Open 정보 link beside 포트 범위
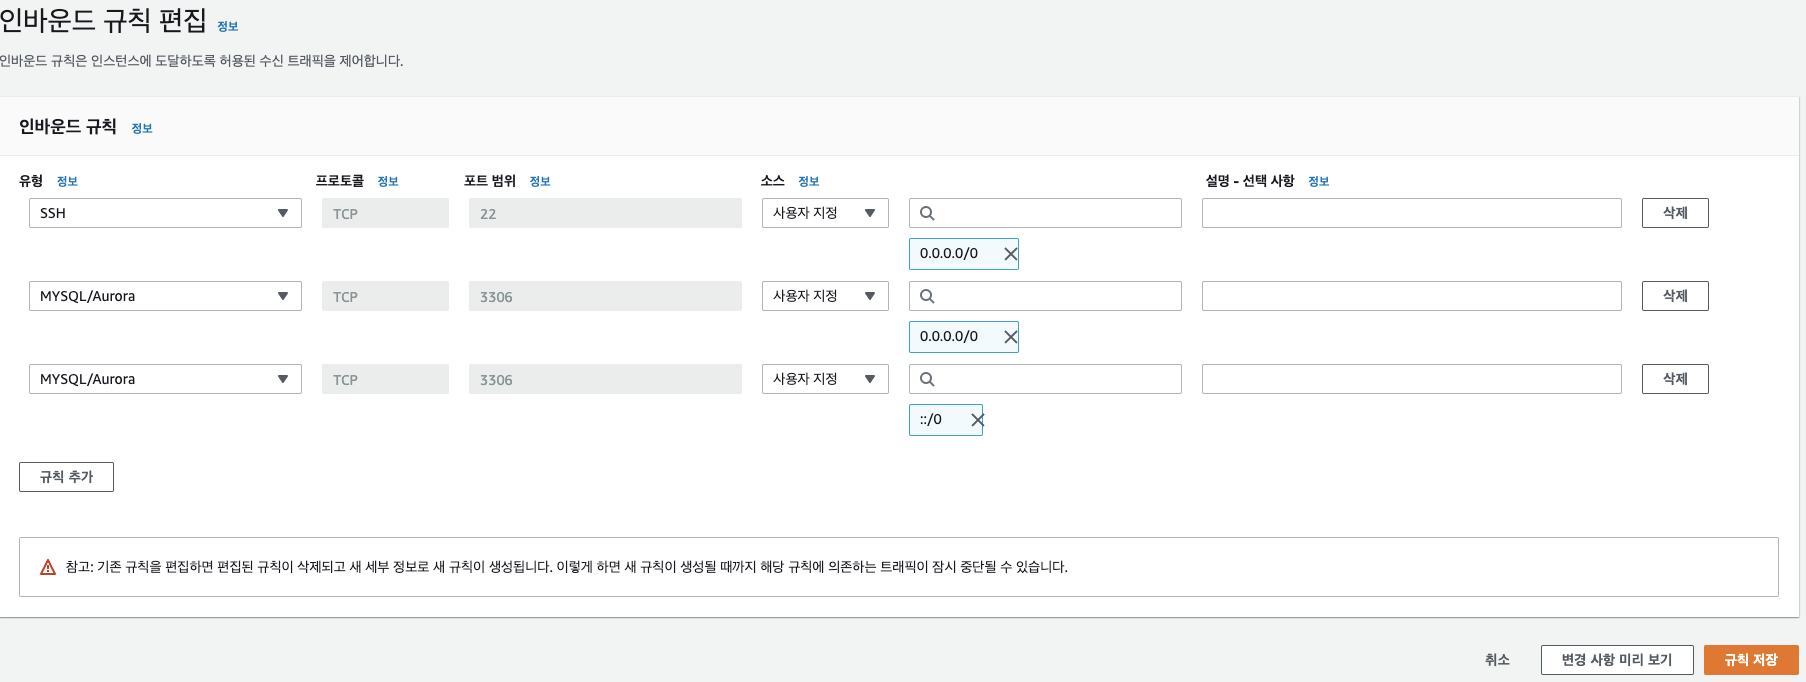 (540, 182)
